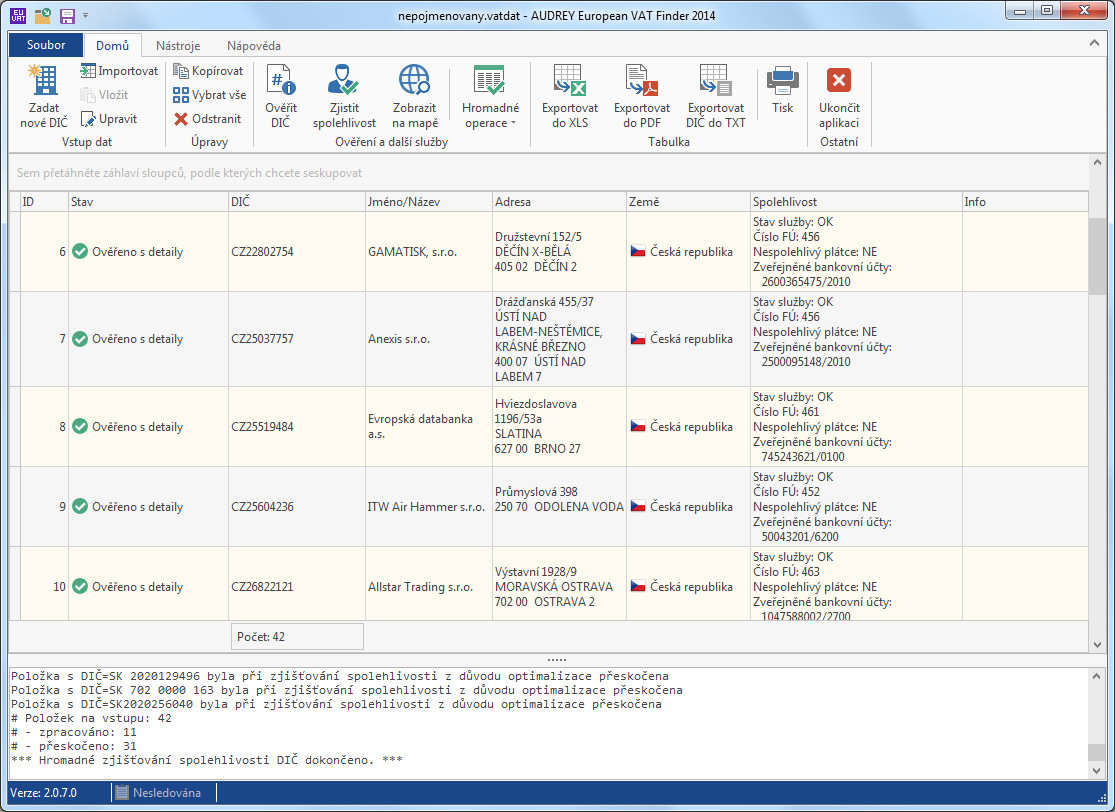Screen dimensions: 1115x812
Task: Collapse the ribbon with the chevron
Action: tap(1094, 43)
